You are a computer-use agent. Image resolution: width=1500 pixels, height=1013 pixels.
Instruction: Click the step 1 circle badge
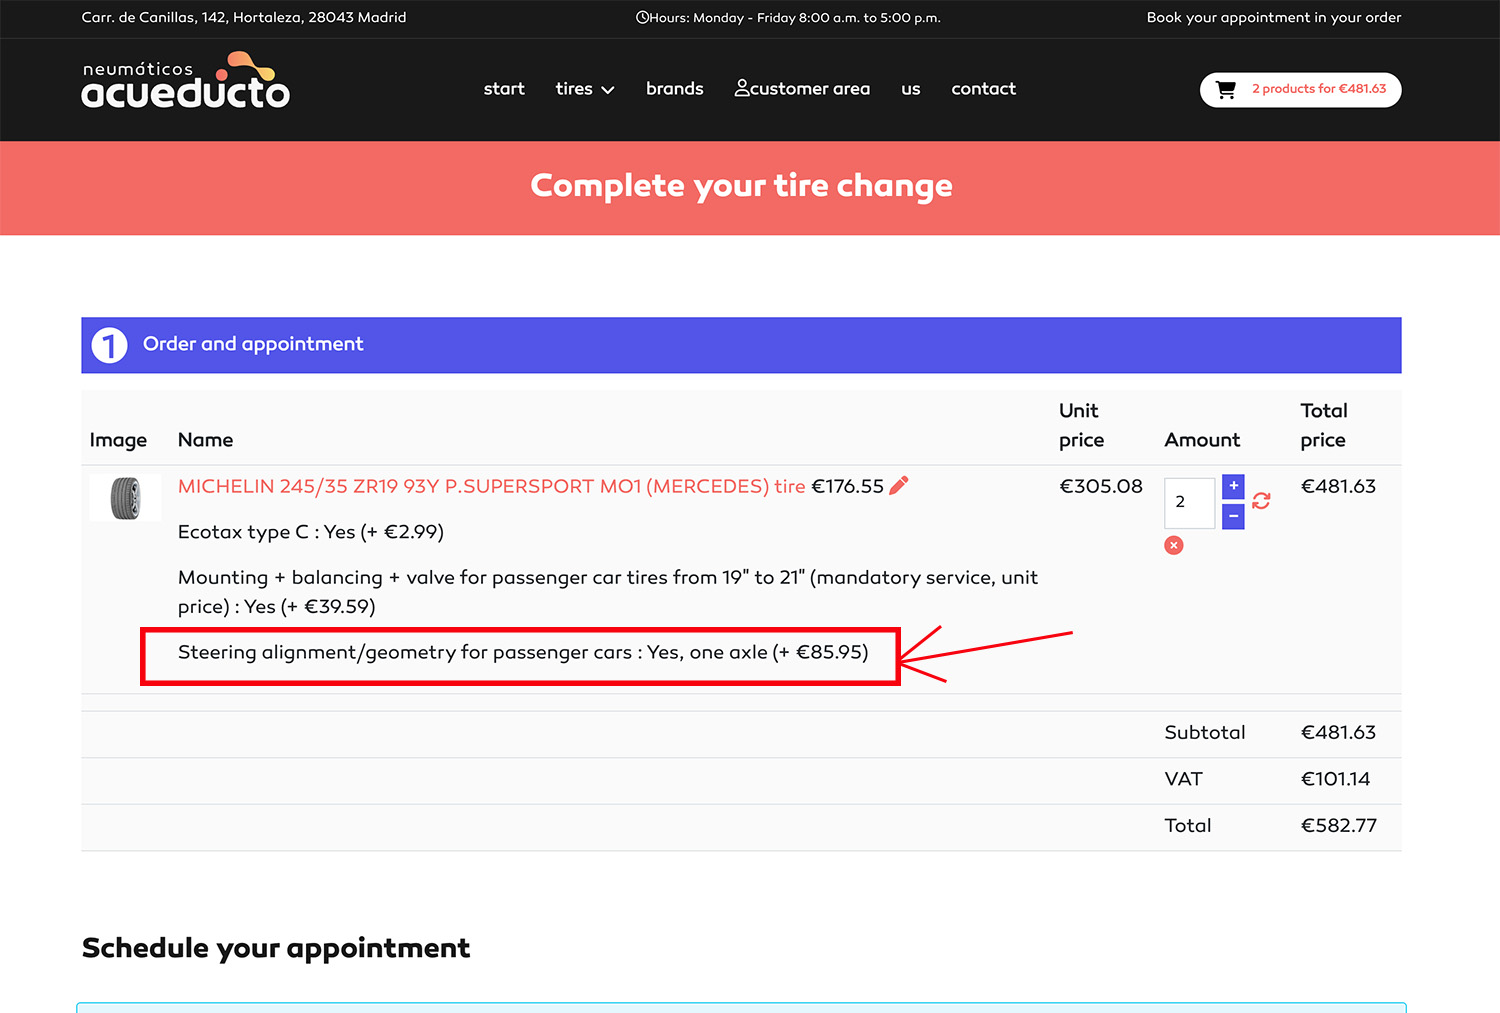tap(110, 346)
